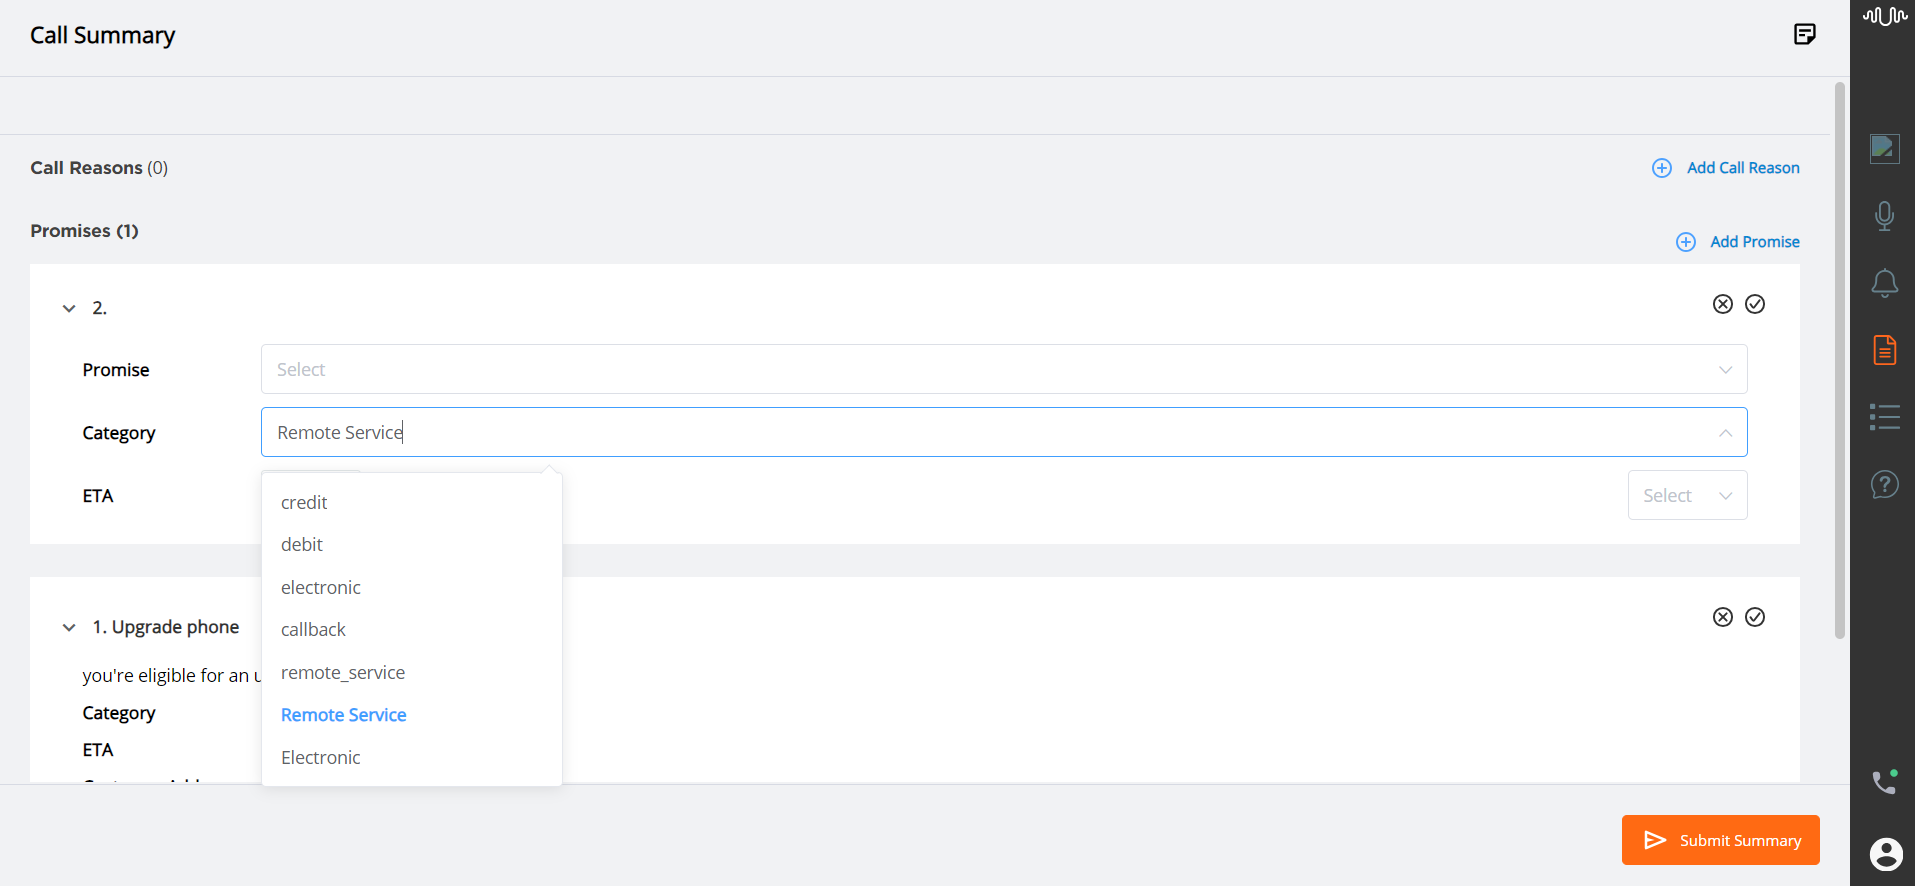Image resolution: width=1915 pixels, height=886 pixels.
Task: Select the orange summary document icon
Action: click(x=1884, y=350)
